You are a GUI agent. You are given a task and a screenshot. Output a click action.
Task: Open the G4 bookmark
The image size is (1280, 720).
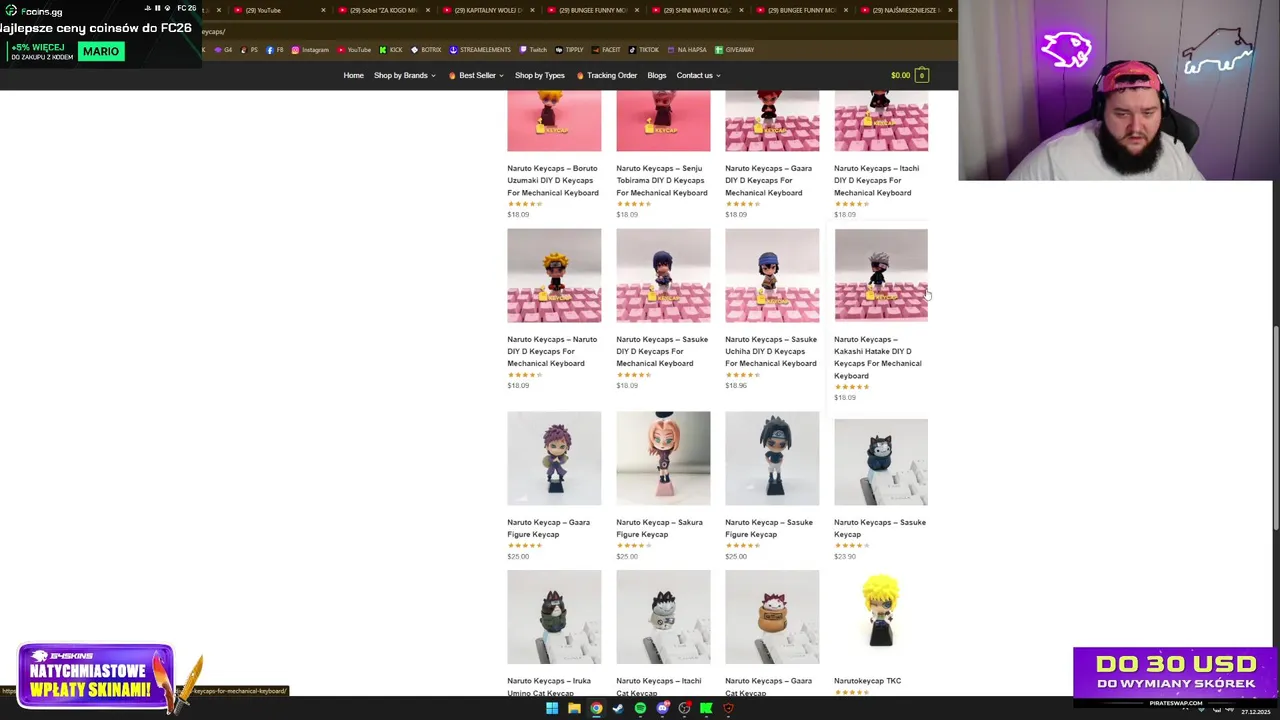pos(223,50)
